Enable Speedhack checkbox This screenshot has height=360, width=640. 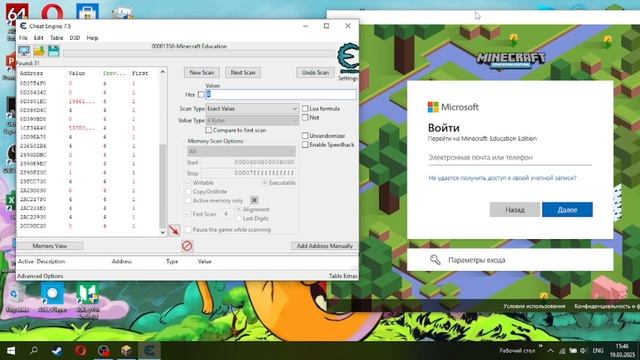pyautogui.click(x=305, y=144)
